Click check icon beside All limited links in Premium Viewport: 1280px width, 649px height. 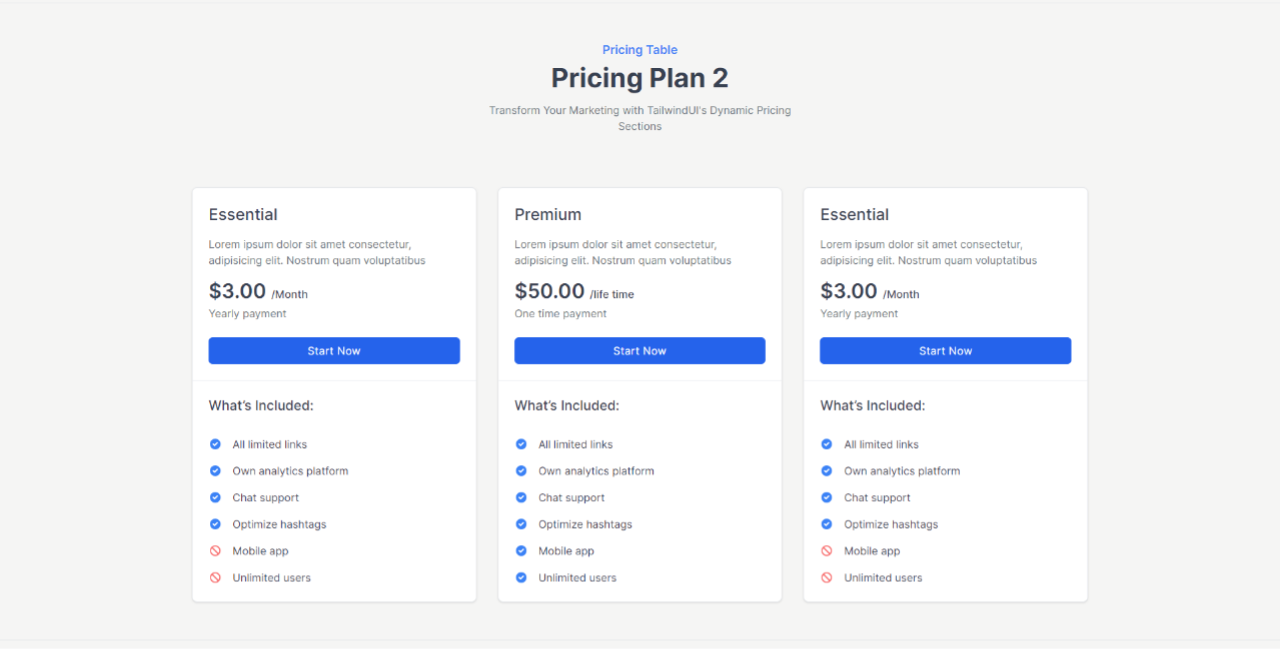(x=521, y=445)
